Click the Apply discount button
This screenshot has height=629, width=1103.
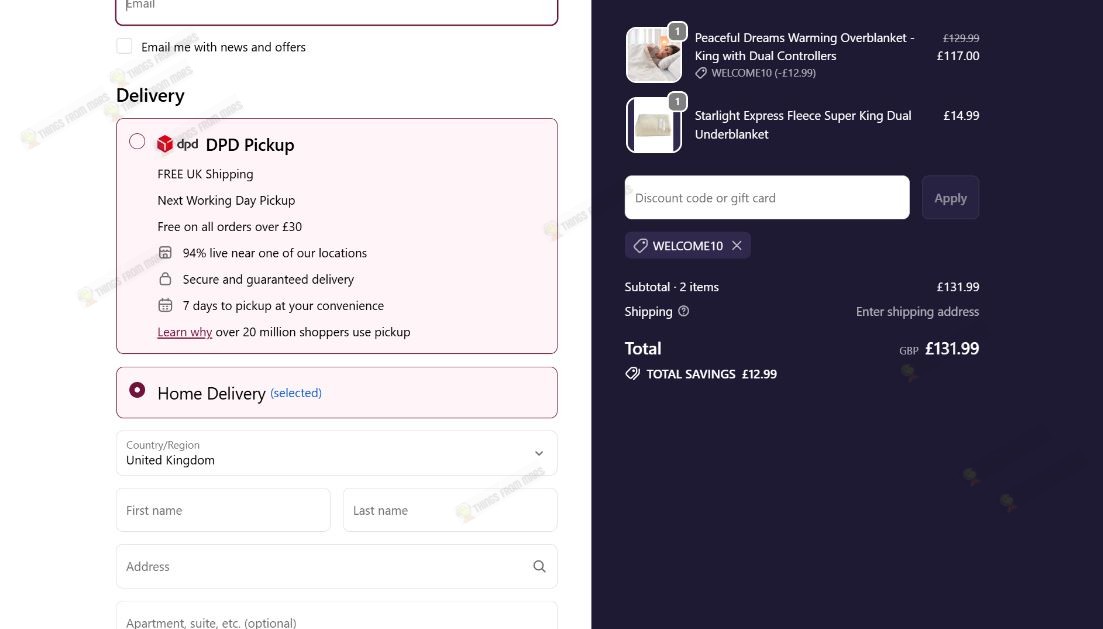click(x=950, y=198)
